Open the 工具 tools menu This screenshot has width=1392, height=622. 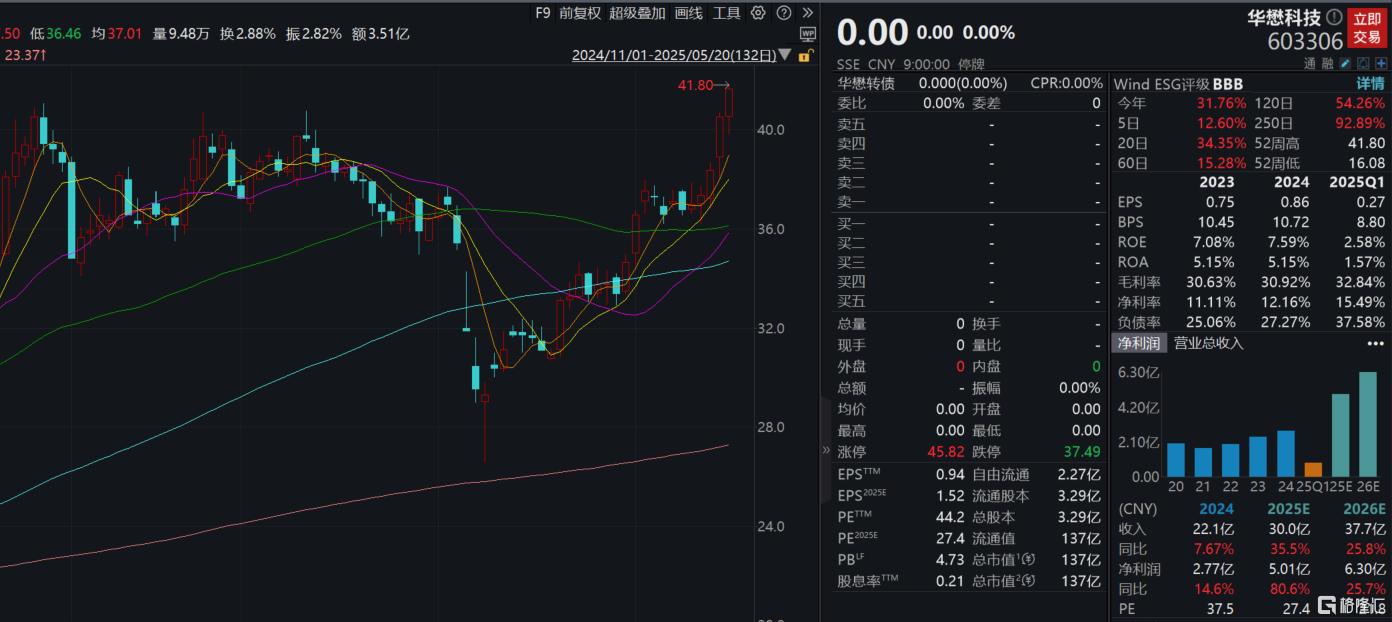[x=727, y=13]
